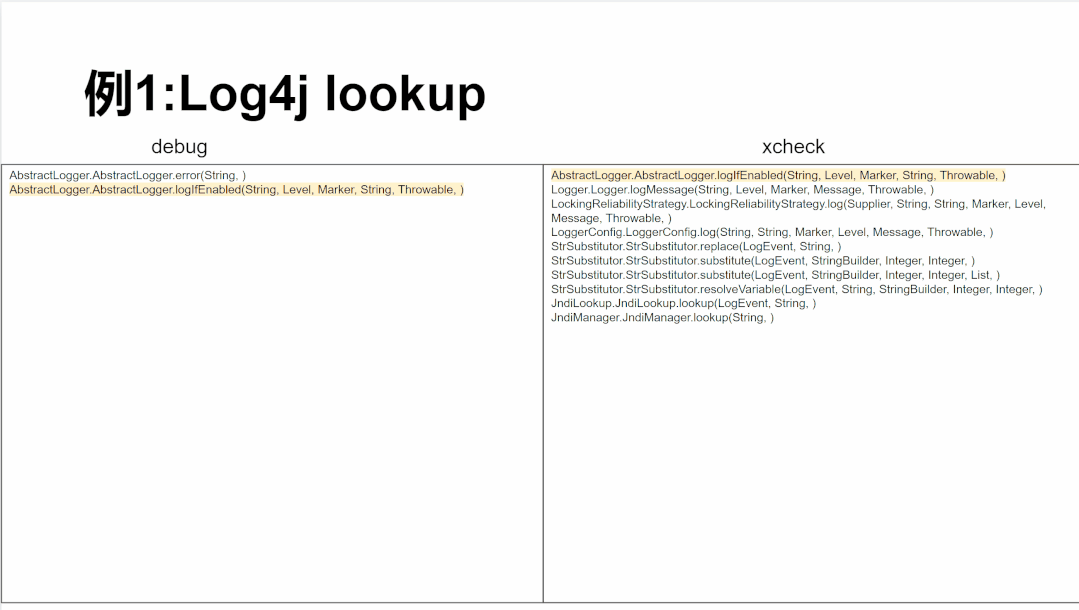Click the AbstractLogger.error(String, ) line
This screenshot has height=610, width=1079.
point(127,176)
